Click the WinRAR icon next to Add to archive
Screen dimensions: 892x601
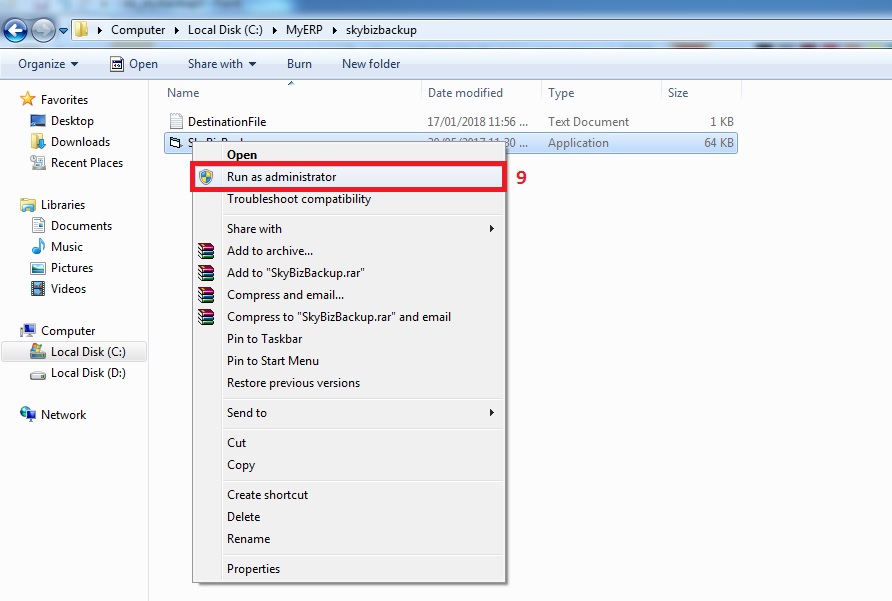tap(206, 251)
